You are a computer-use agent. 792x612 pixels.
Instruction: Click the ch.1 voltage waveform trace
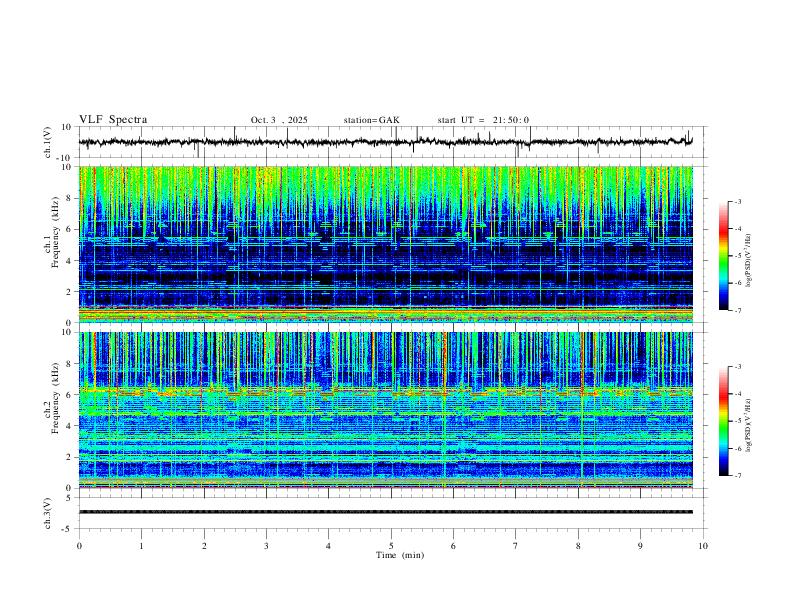pyautogui.click(x=386, y=142)
